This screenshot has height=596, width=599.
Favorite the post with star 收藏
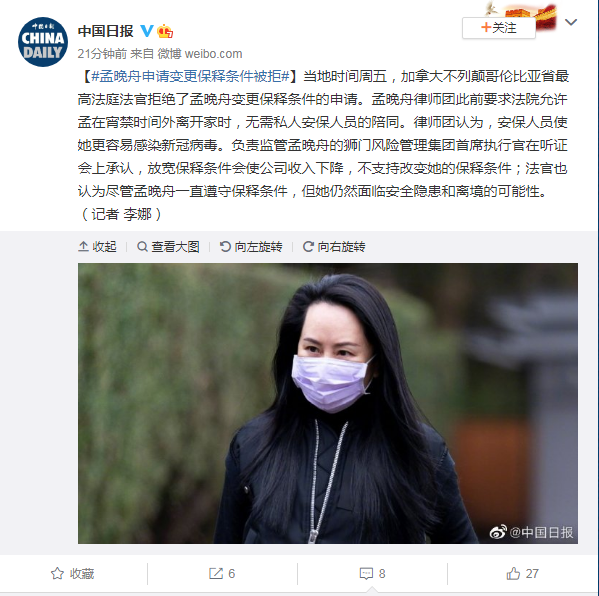73,573
